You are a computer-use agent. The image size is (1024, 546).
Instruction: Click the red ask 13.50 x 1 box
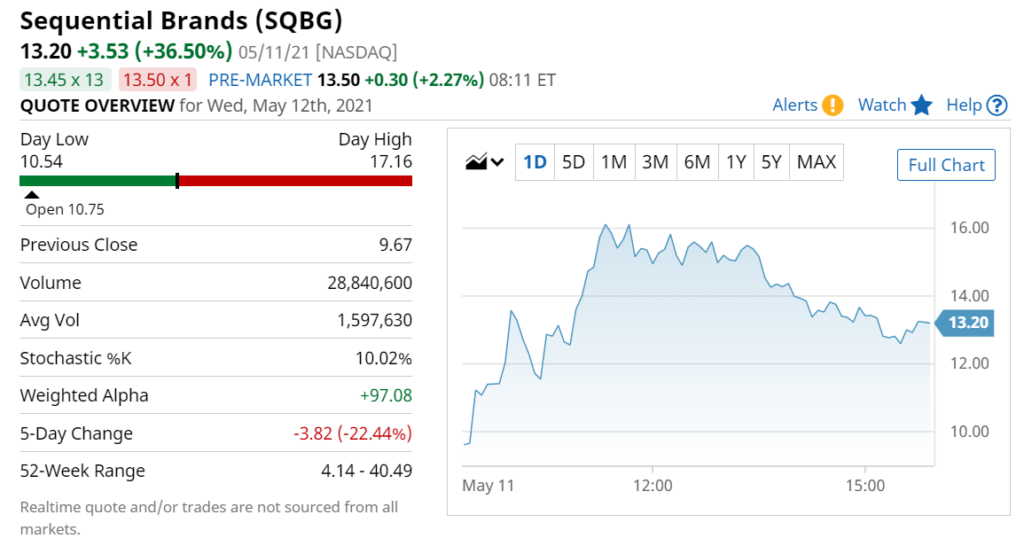point(157,80)
